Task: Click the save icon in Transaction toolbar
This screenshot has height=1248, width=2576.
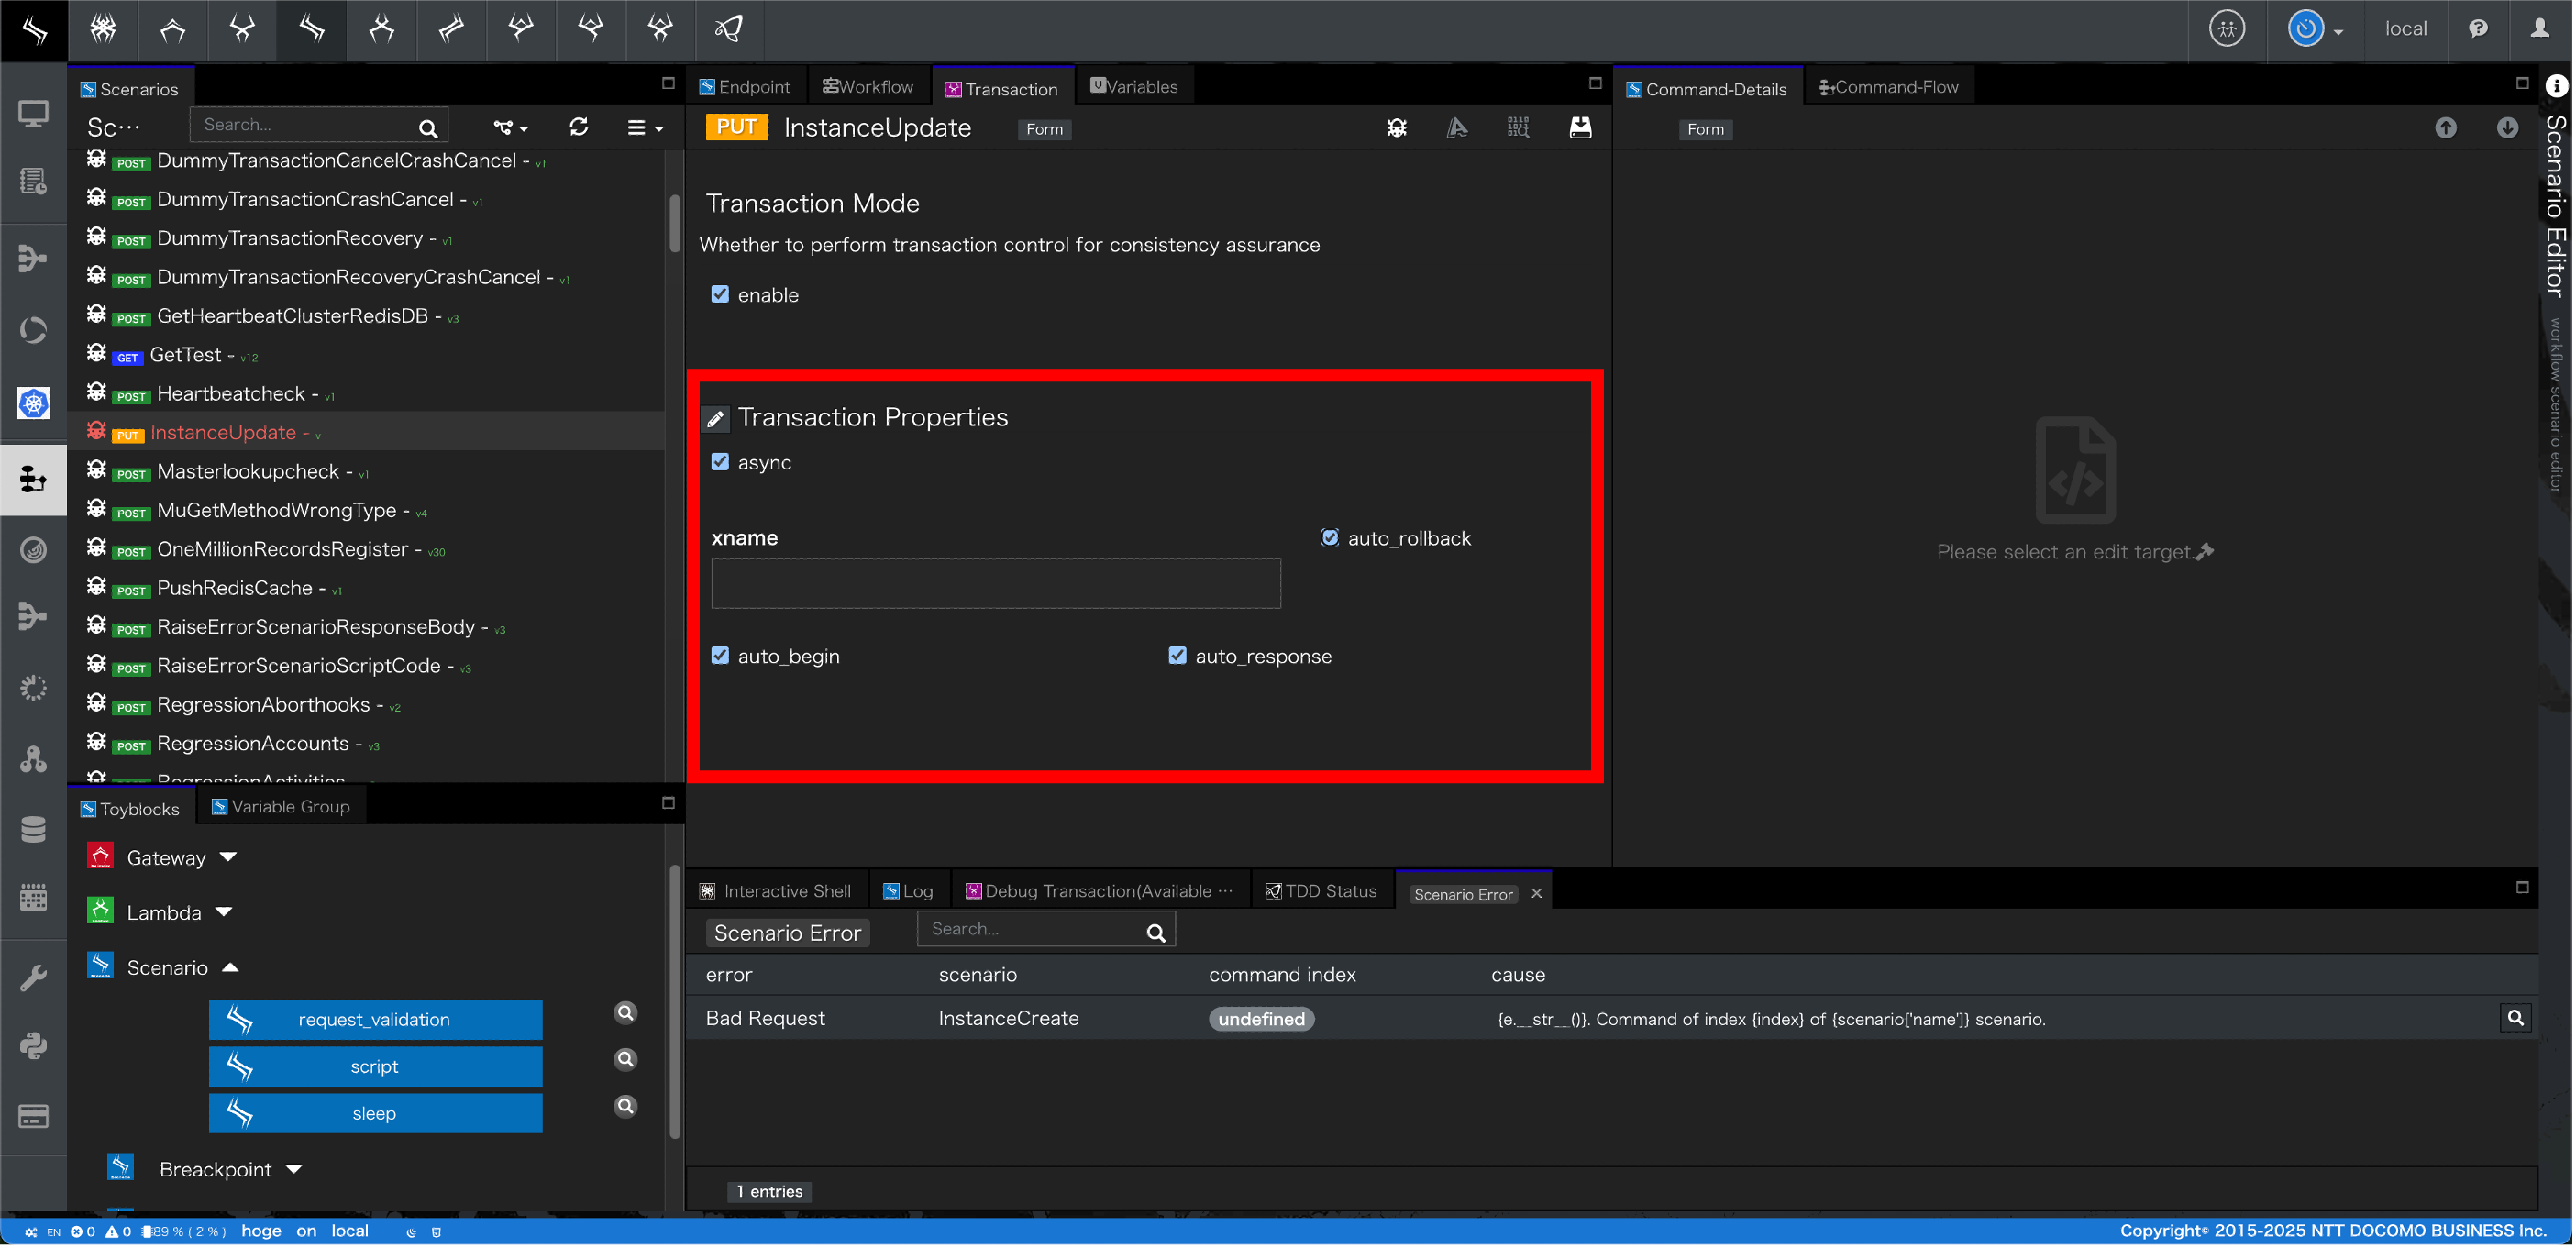Action: 1580,128
